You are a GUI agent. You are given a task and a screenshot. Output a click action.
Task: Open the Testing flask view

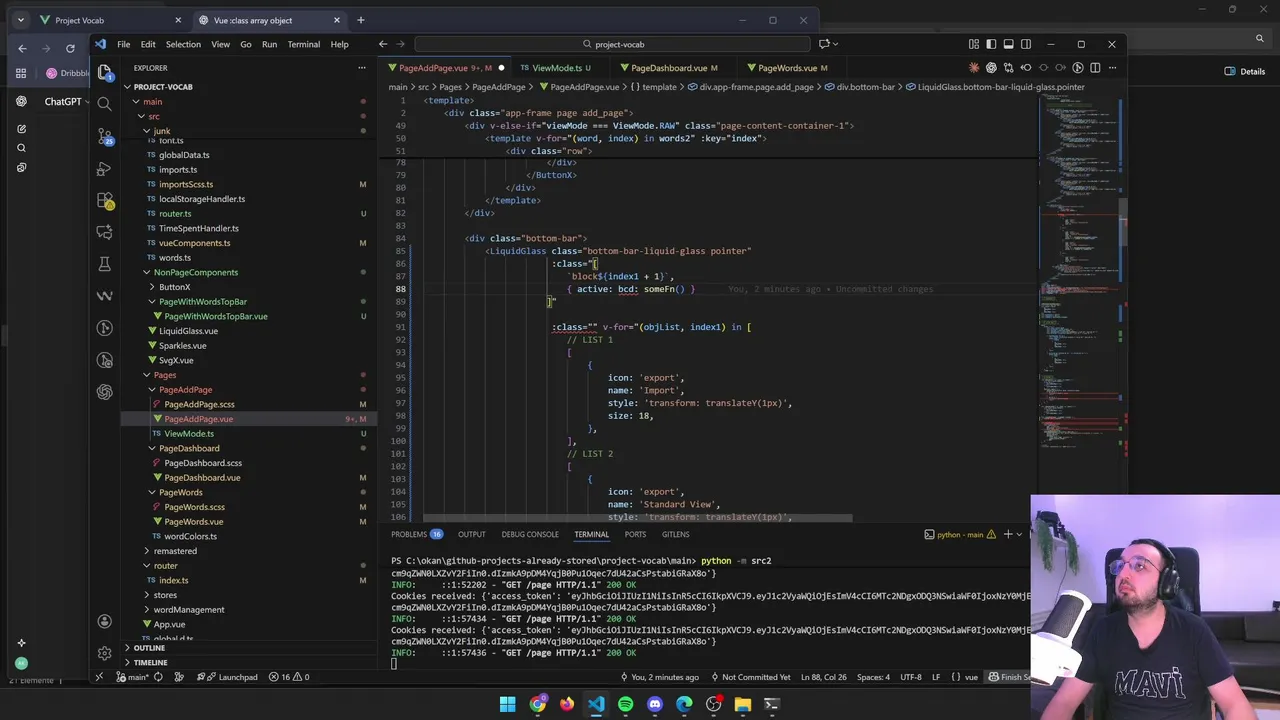(104, 264)
